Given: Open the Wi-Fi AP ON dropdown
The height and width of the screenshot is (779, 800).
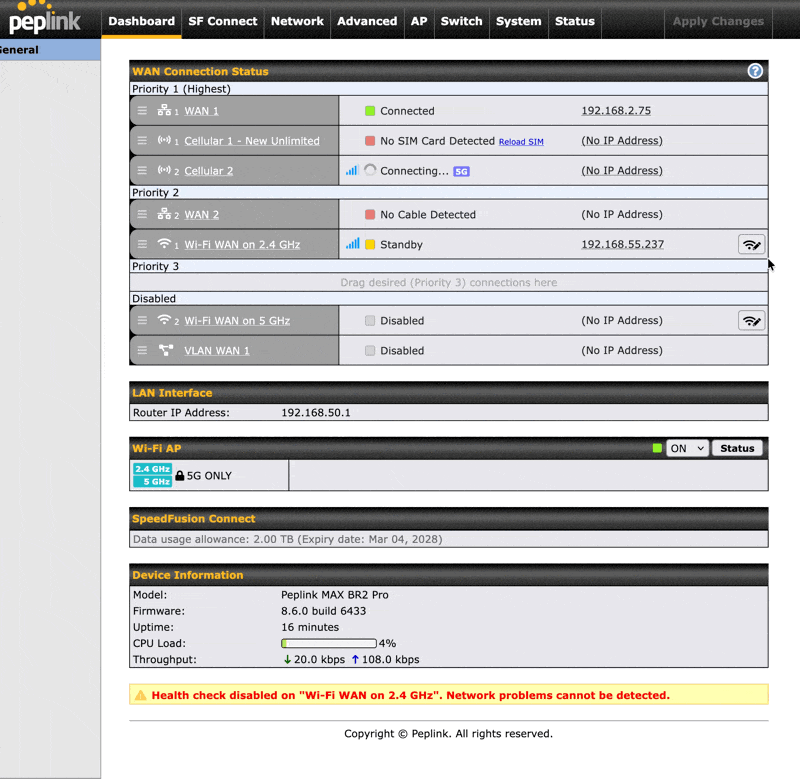Looking at the screenshot, I should [x=687, y=448].
